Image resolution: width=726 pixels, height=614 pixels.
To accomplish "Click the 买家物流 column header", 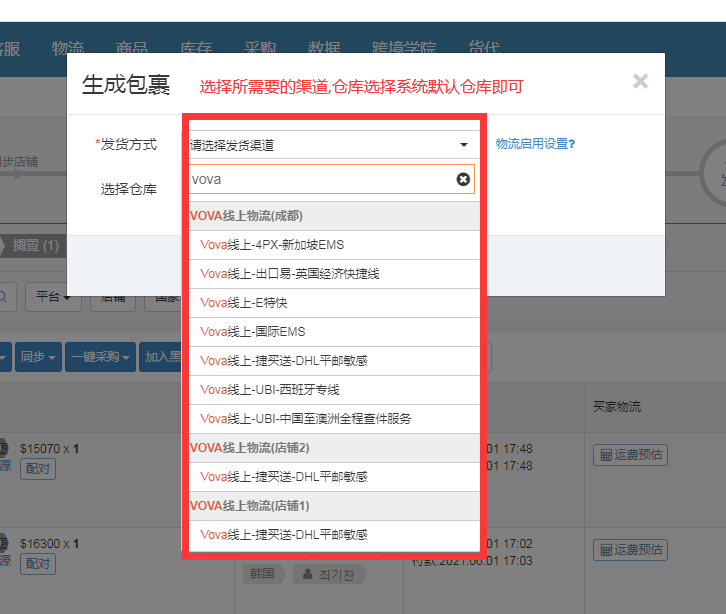I will [617, 407].
